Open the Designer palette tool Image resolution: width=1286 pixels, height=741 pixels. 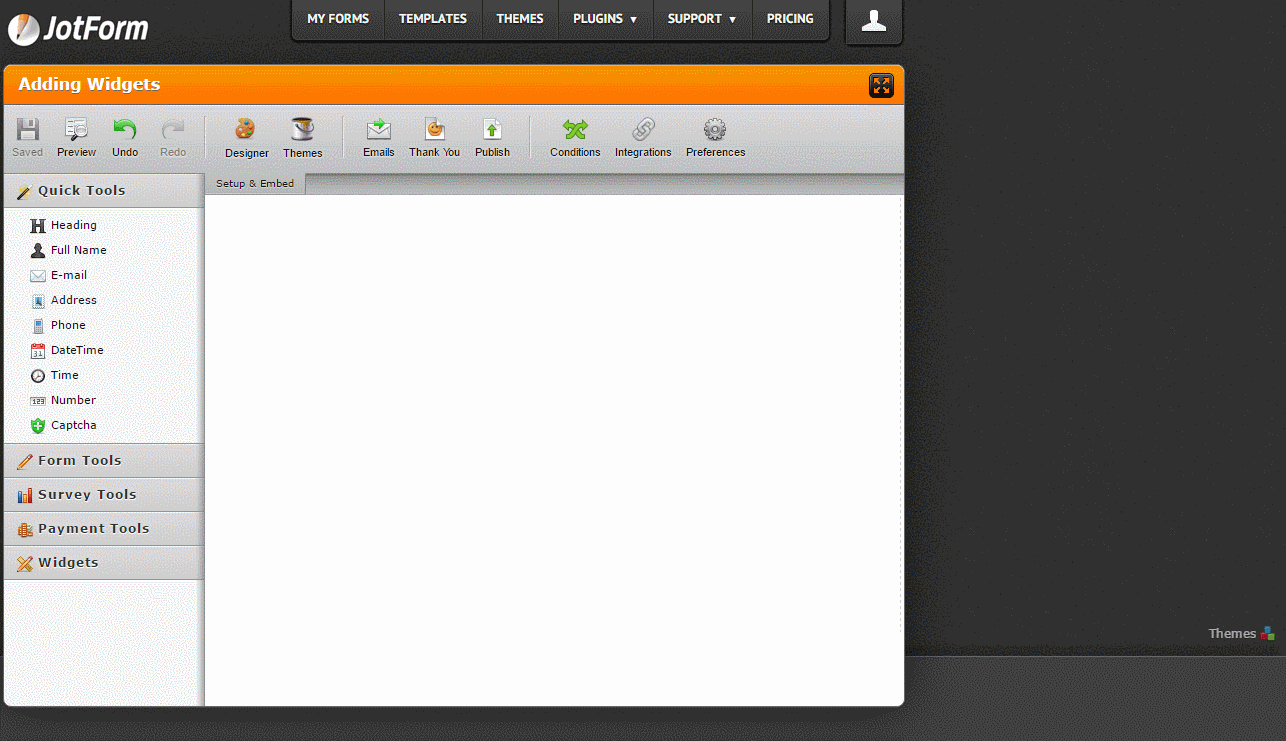(246, 138)
